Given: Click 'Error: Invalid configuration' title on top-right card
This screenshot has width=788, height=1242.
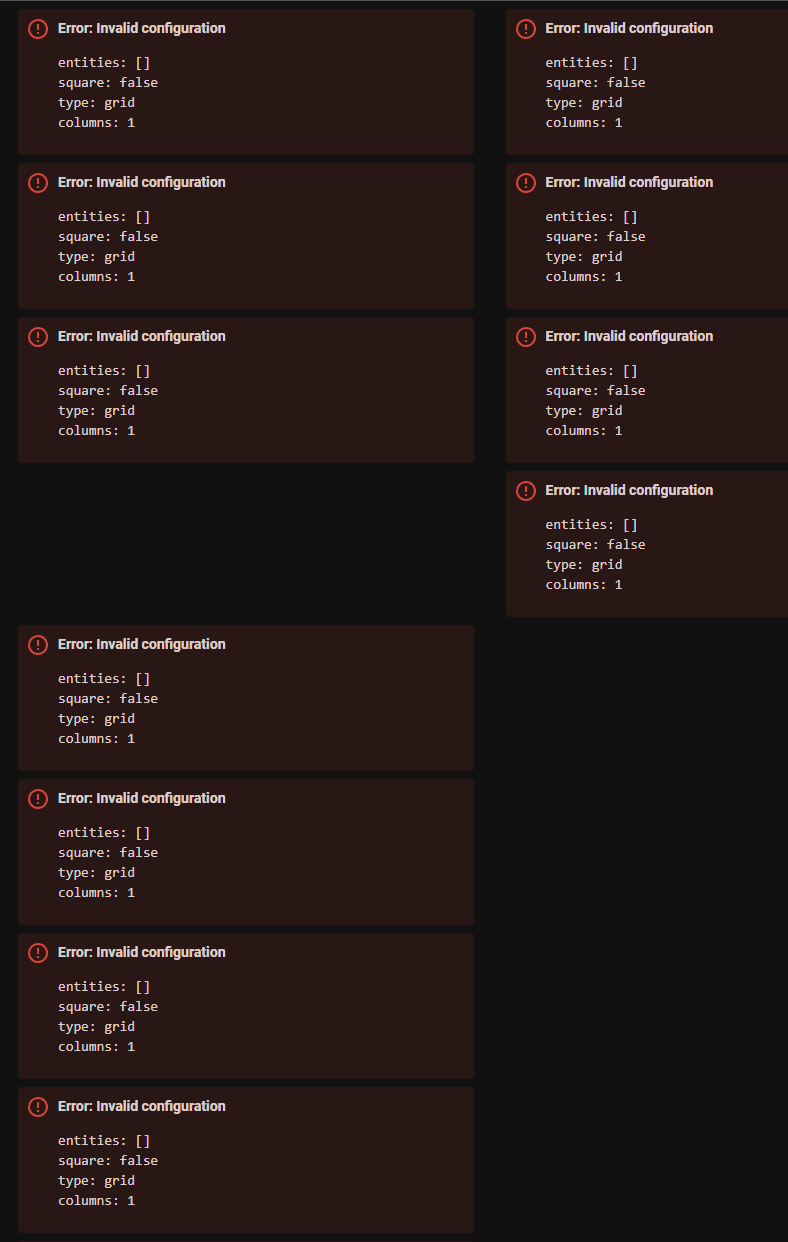Looking at the screenshot, I should point(629,29).
